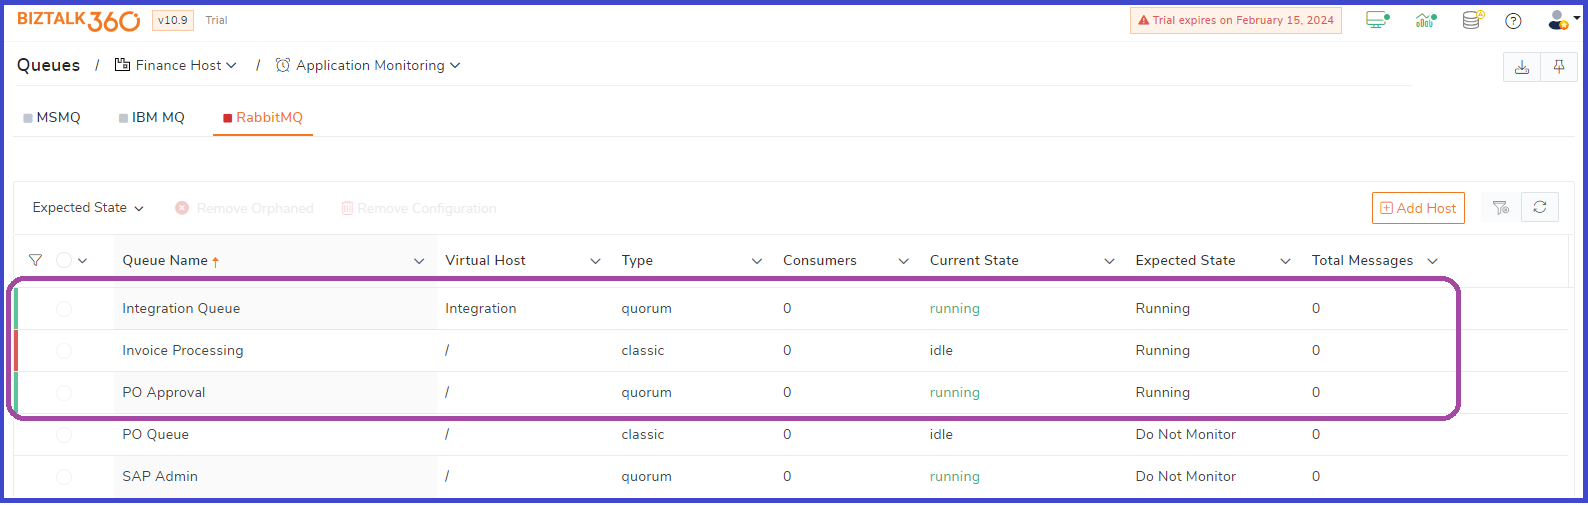The height and width of the screenshot is (505, 1588).
Task: Refresh the RabbitMQ queues grid
Action: click(1540, 207)
